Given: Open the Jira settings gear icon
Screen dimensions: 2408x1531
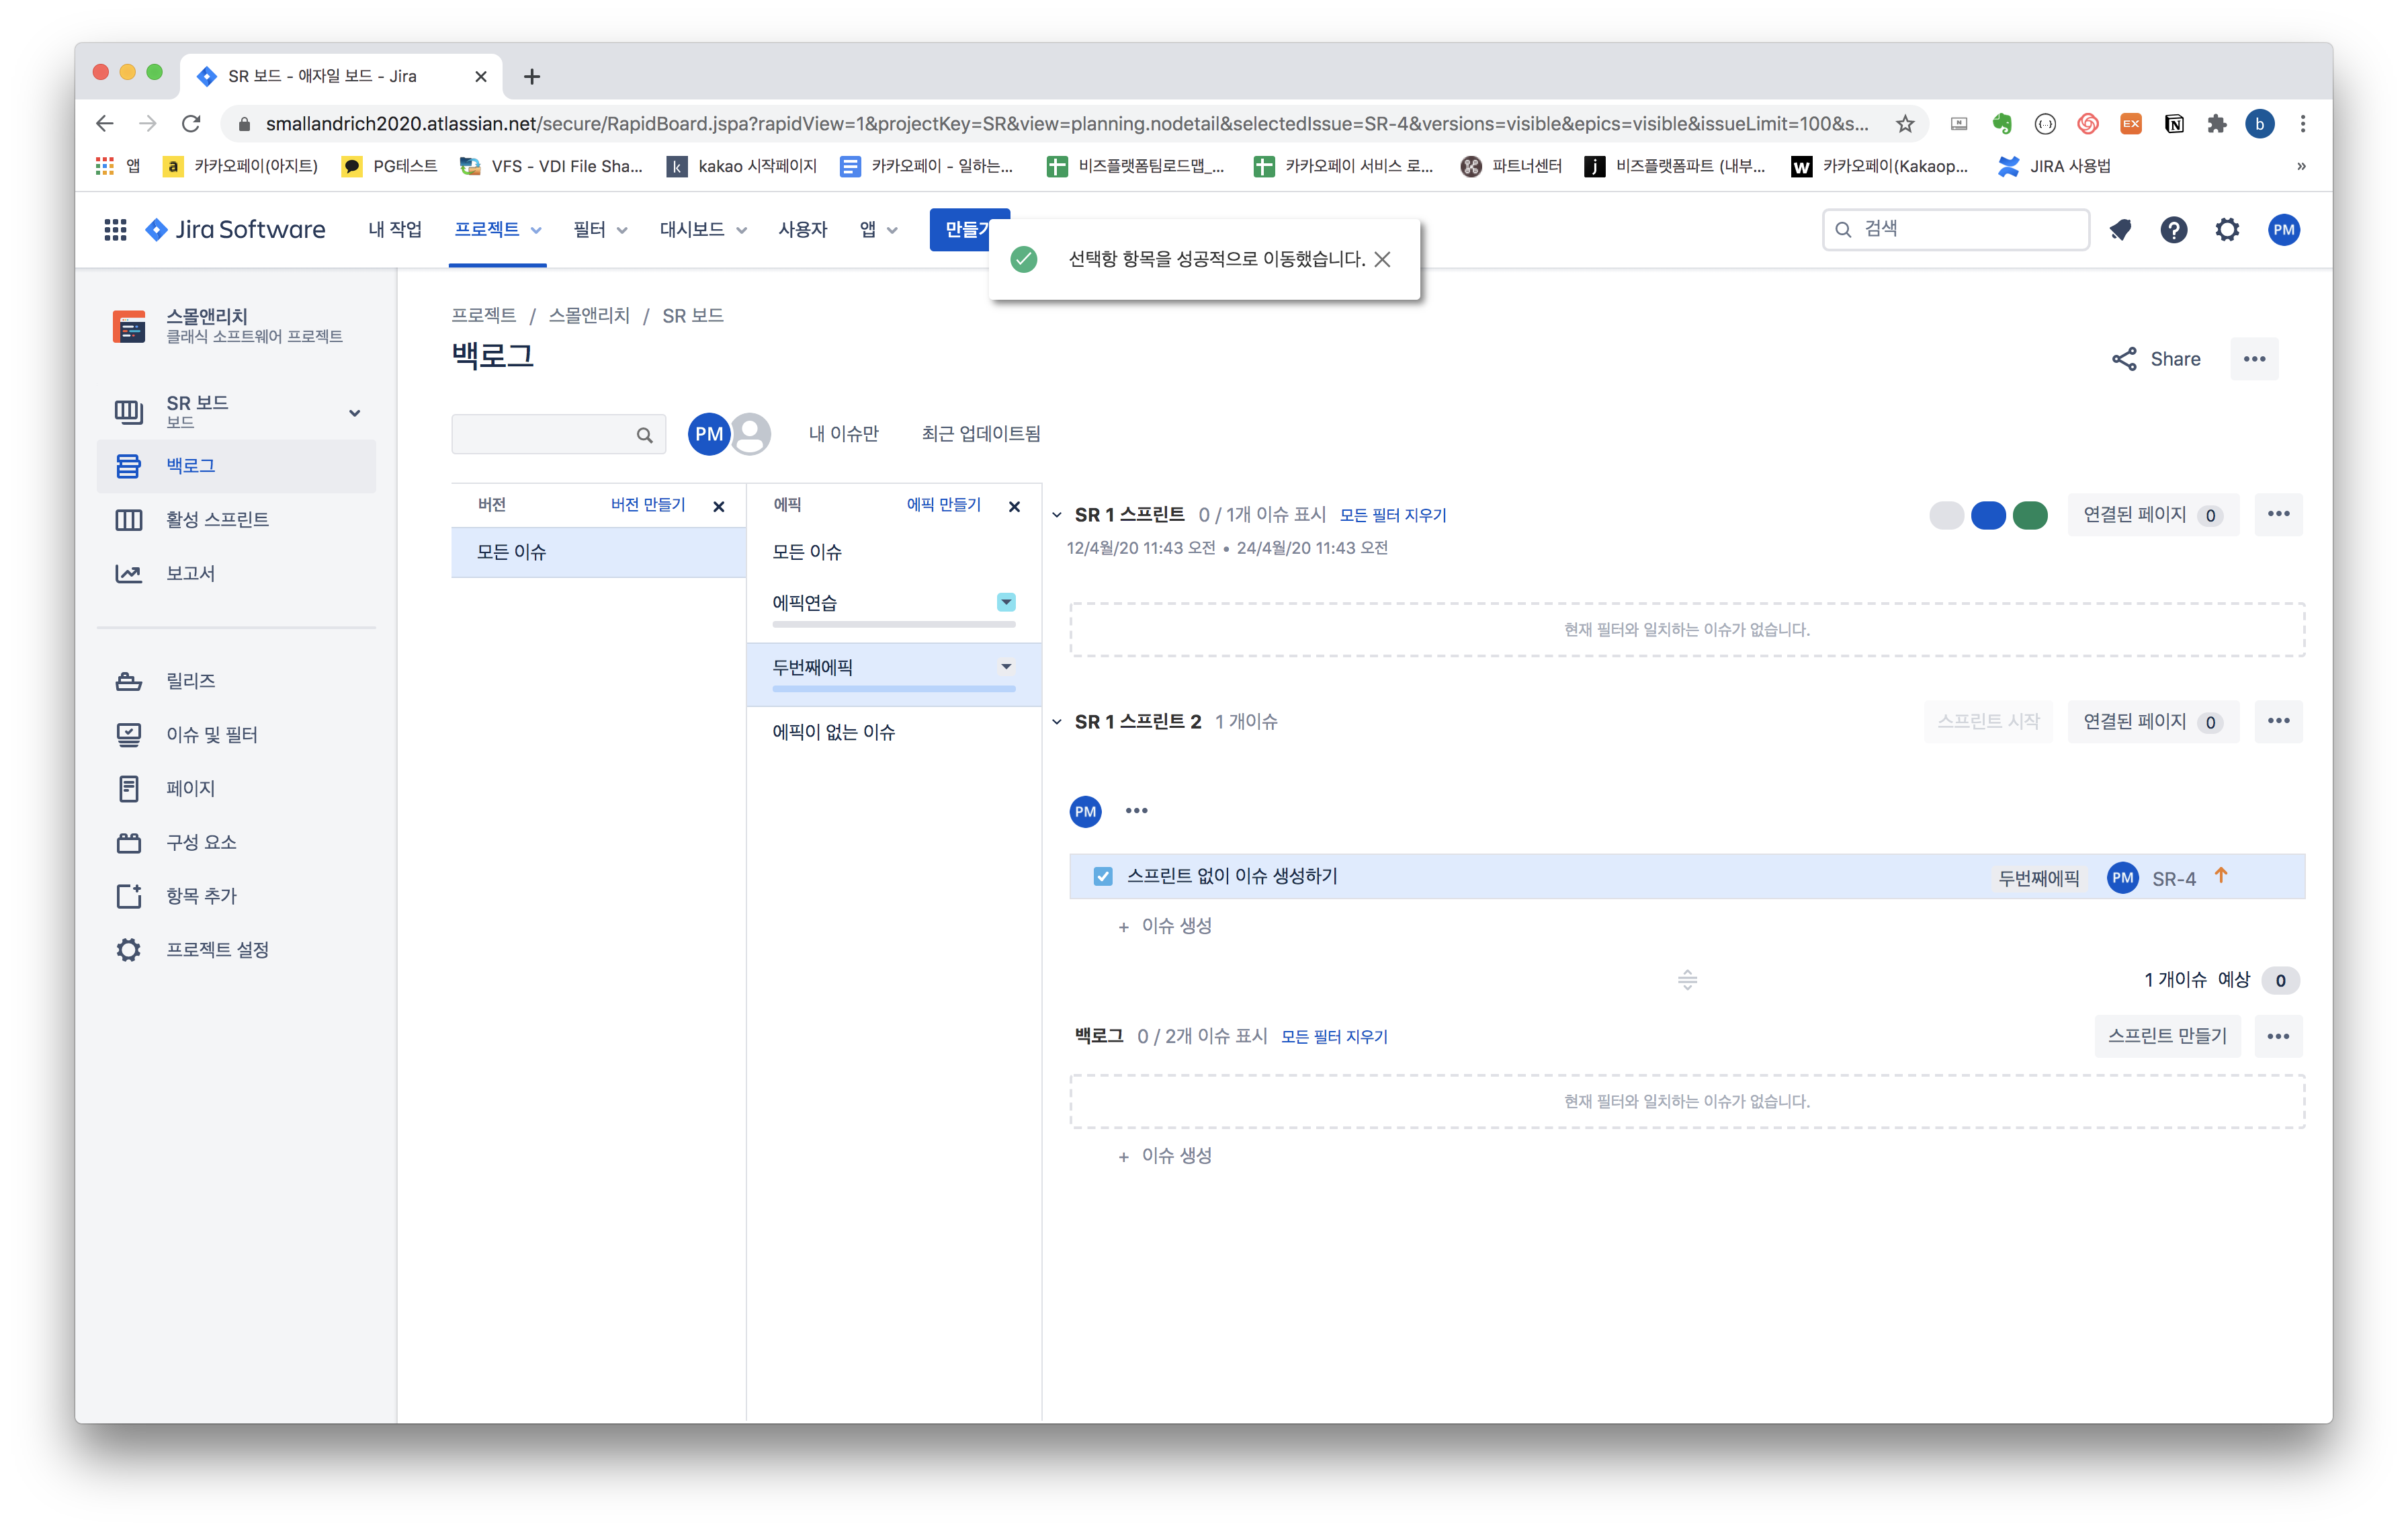Looking at the screenshot, I should tap(2226, 230).
